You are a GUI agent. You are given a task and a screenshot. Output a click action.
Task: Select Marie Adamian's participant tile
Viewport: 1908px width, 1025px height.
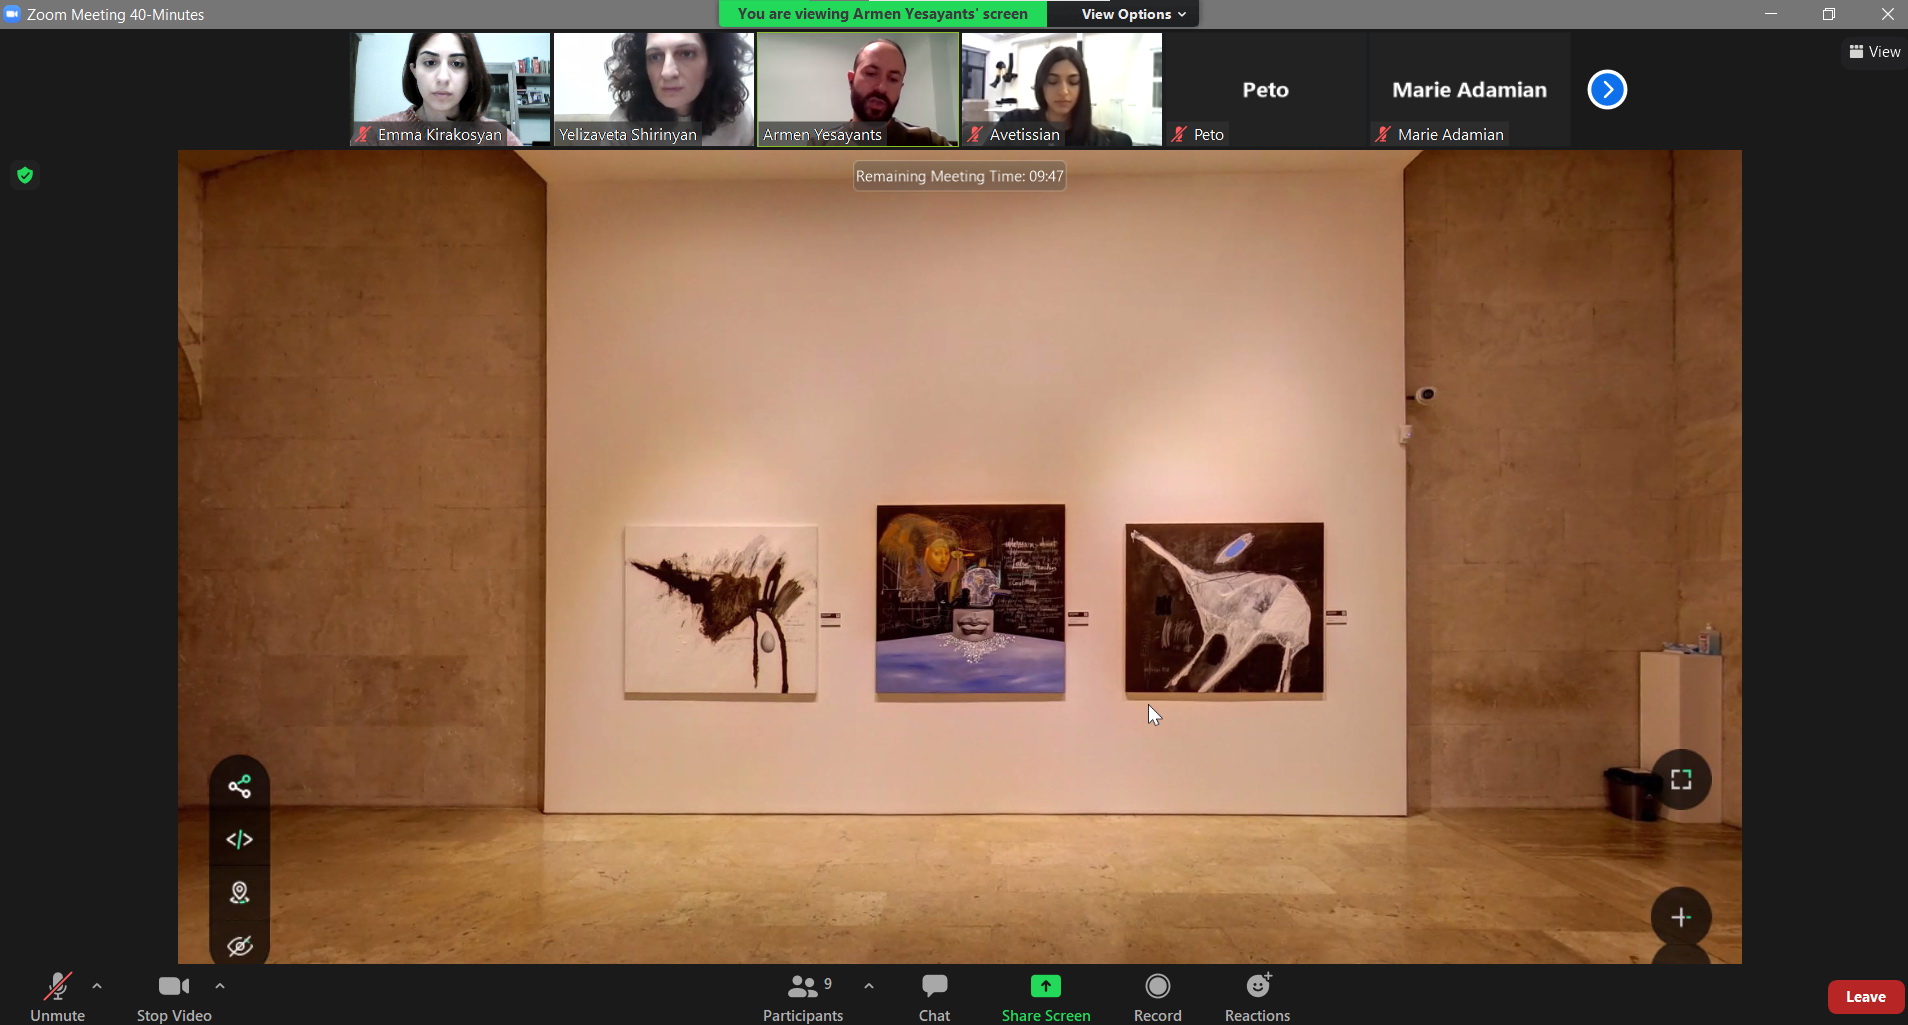pyautogui.click(x=1470, y=90)
